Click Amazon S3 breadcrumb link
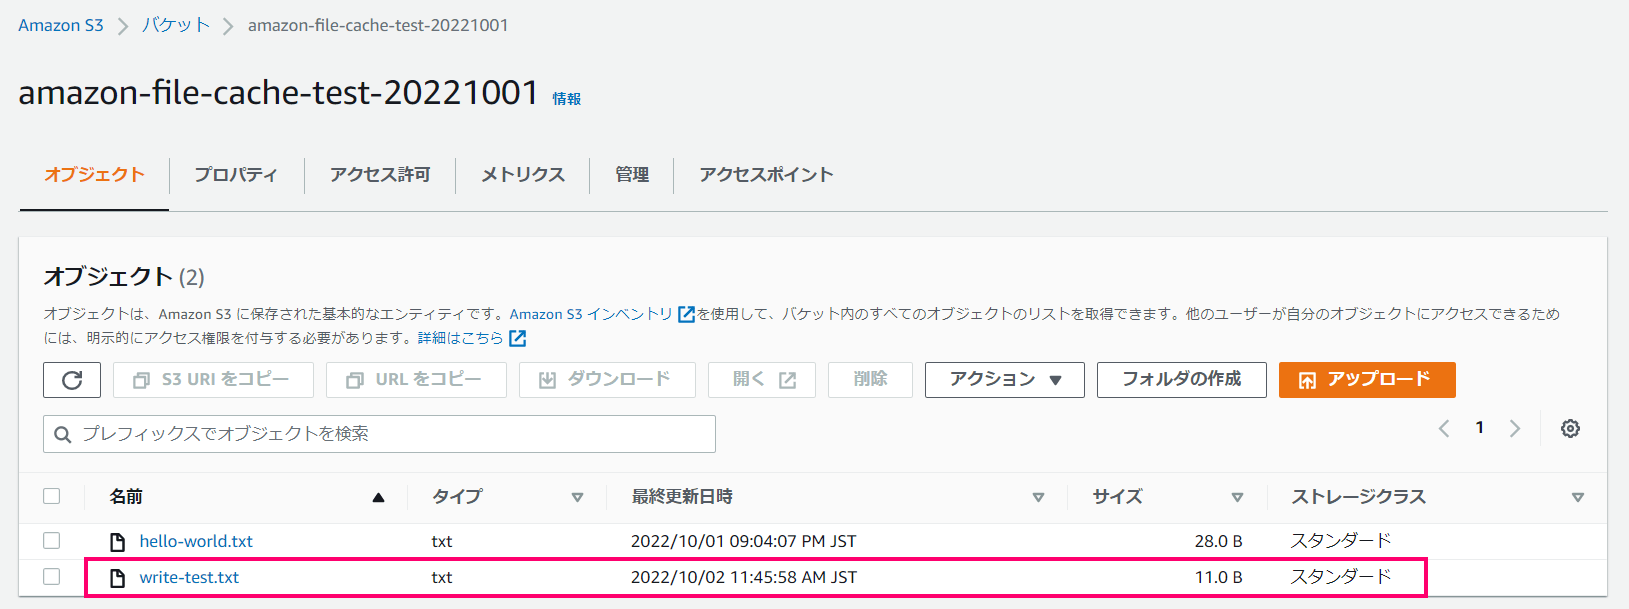 coord(61,25)
